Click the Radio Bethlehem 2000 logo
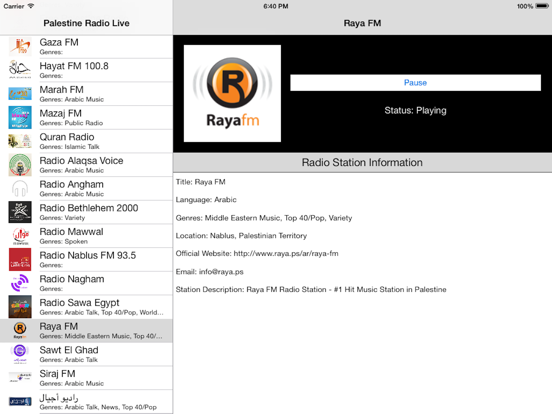Image resolution: width=552 pixels, height=414 pixels. click(20, 212)
